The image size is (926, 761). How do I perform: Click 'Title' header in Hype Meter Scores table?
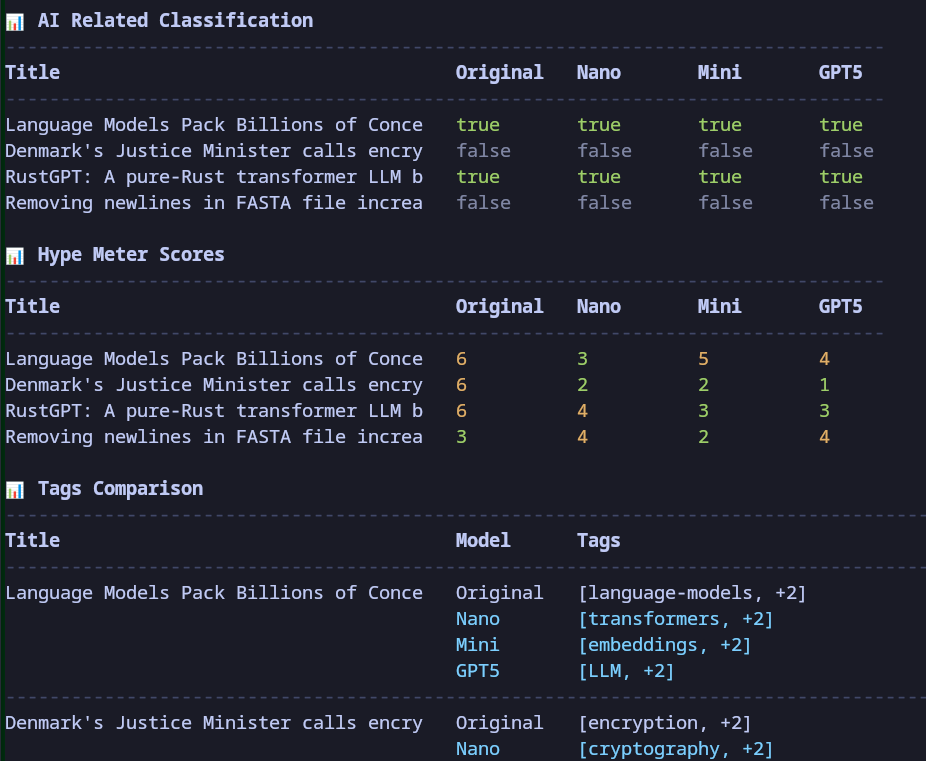(32, 306)
